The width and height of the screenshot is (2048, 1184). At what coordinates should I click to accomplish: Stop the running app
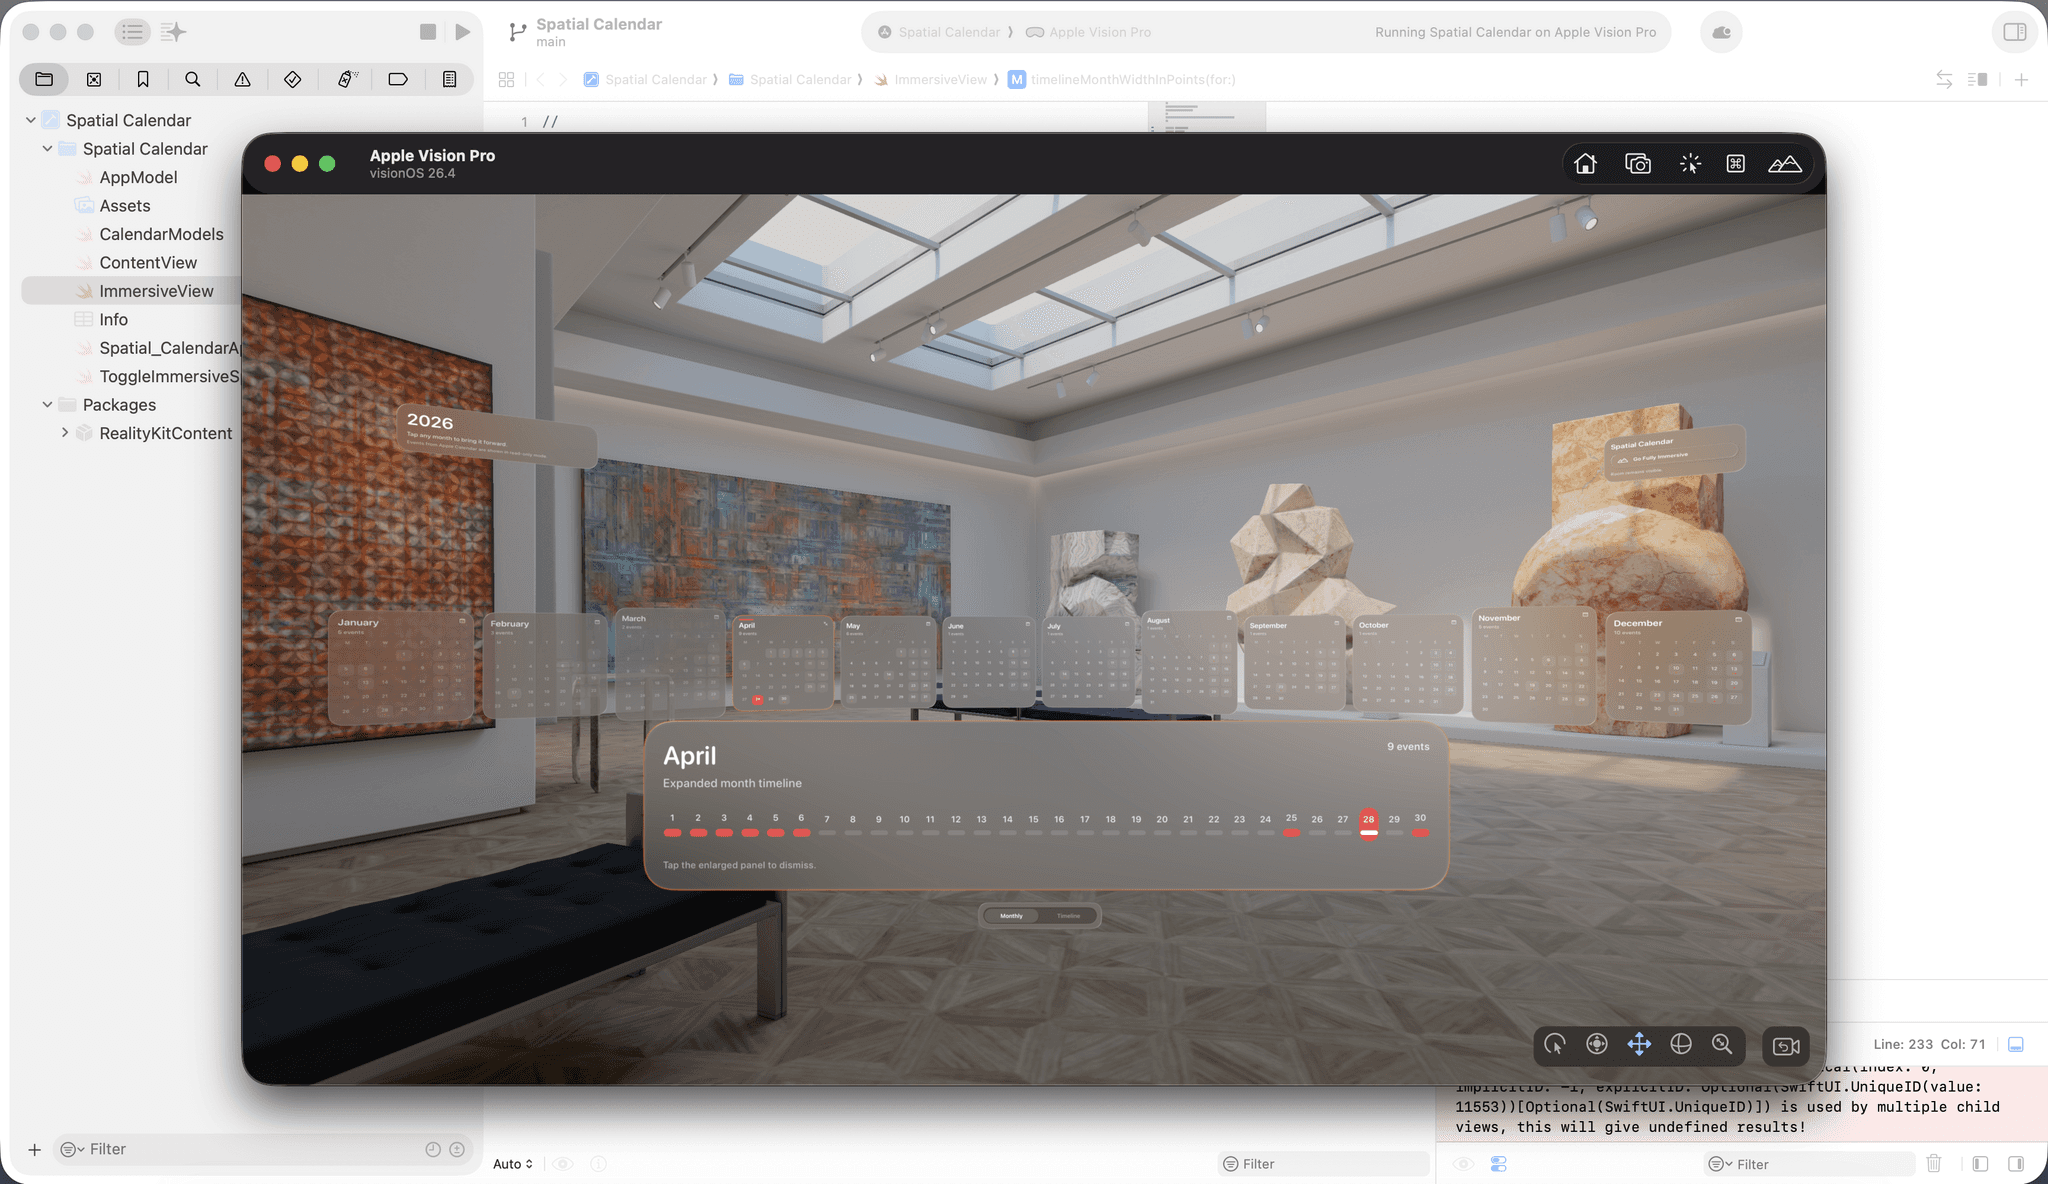pos(428,32)
